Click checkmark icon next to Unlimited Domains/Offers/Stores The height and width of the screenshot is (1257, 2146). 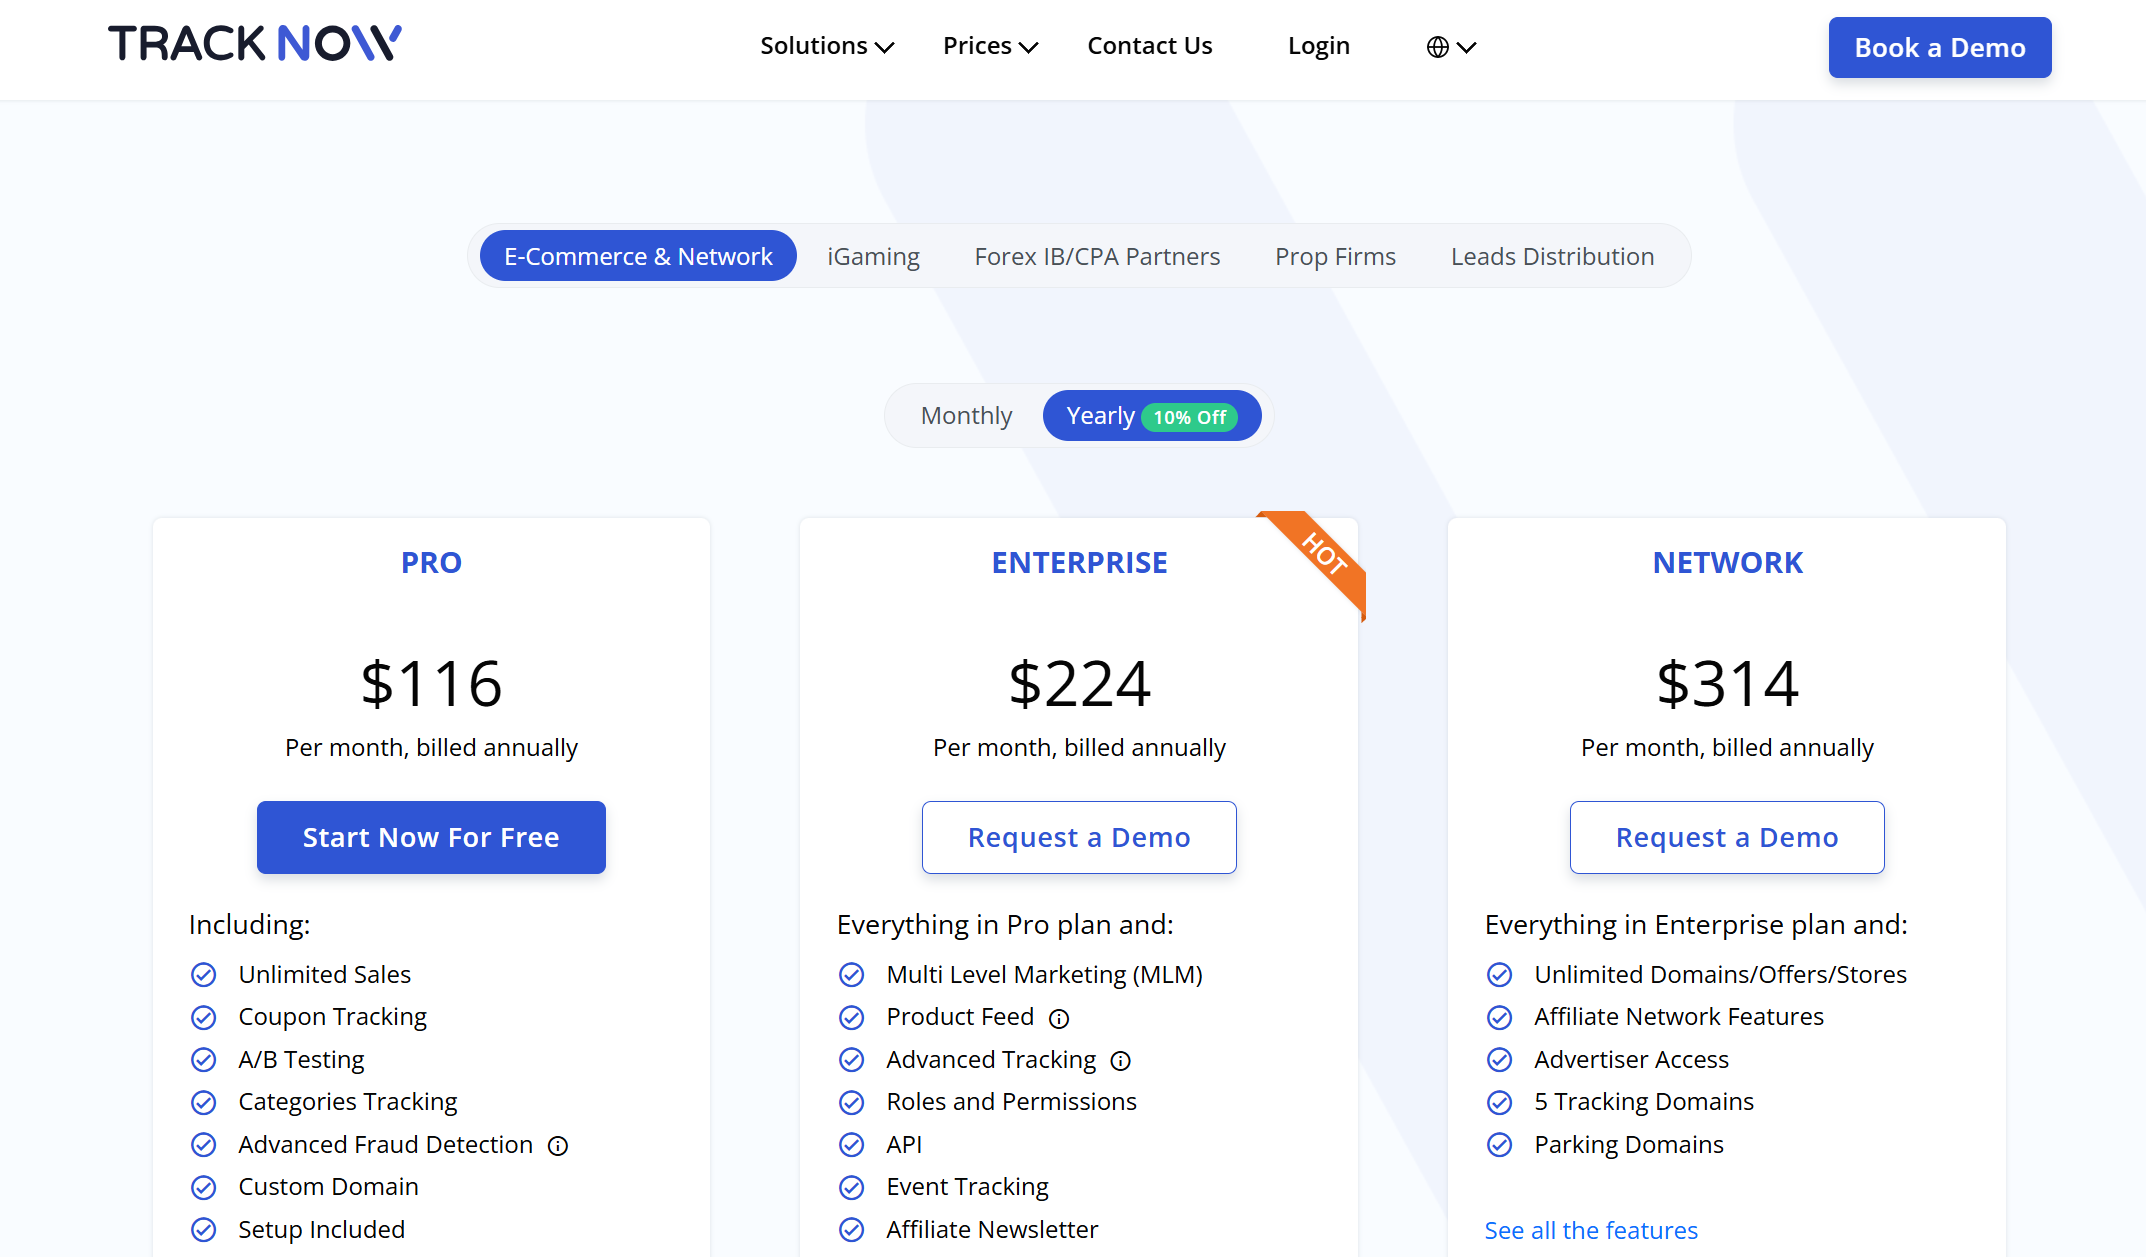pos(1499,974)
